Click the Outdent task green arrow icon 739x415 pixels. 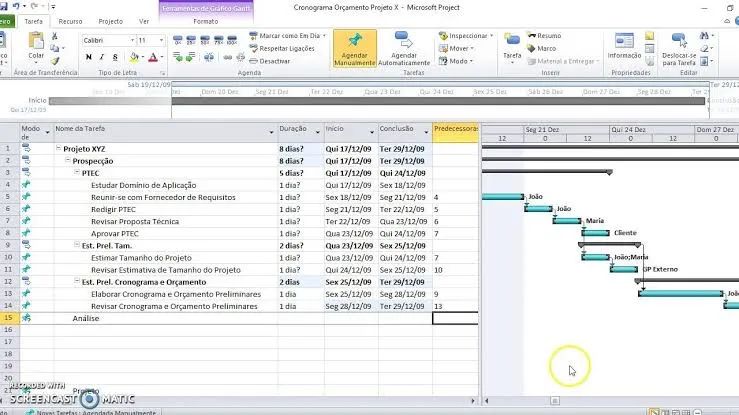178,57
